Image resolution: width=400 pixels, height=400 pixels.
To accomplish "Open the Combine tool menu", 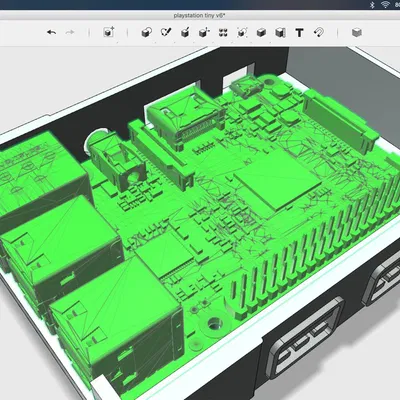I will 261,32.
